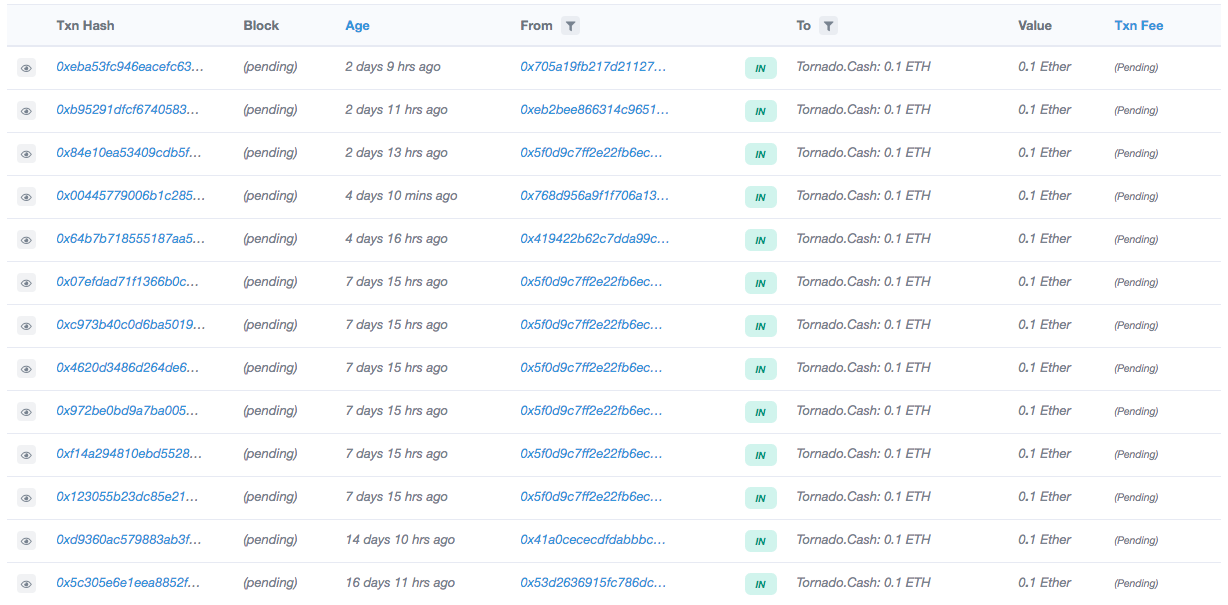Select the age text '14 days 10 hrs ago'
1228x605 pixels.
coord(400,540)
